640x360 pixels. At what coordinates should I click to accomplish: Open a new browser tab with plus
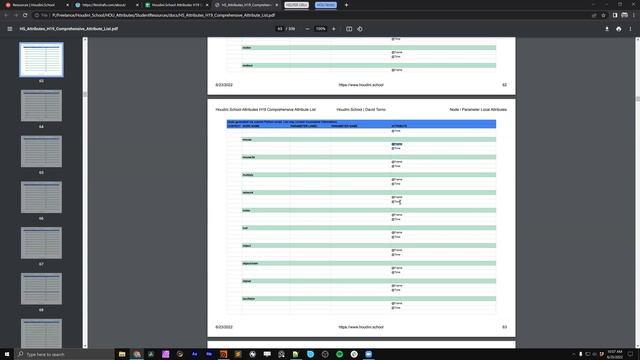coord(347,5)
